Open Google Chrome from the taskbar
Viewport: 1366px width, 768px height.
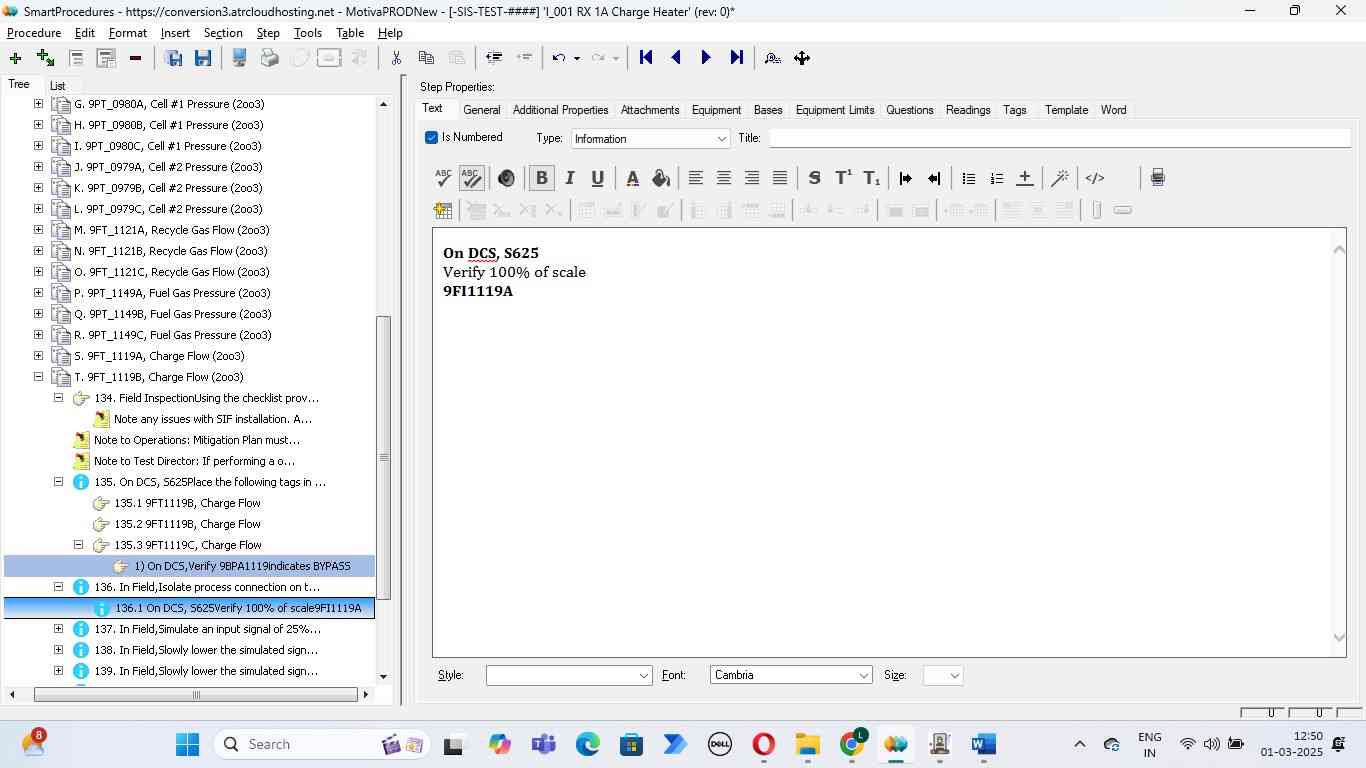point(852,745)
